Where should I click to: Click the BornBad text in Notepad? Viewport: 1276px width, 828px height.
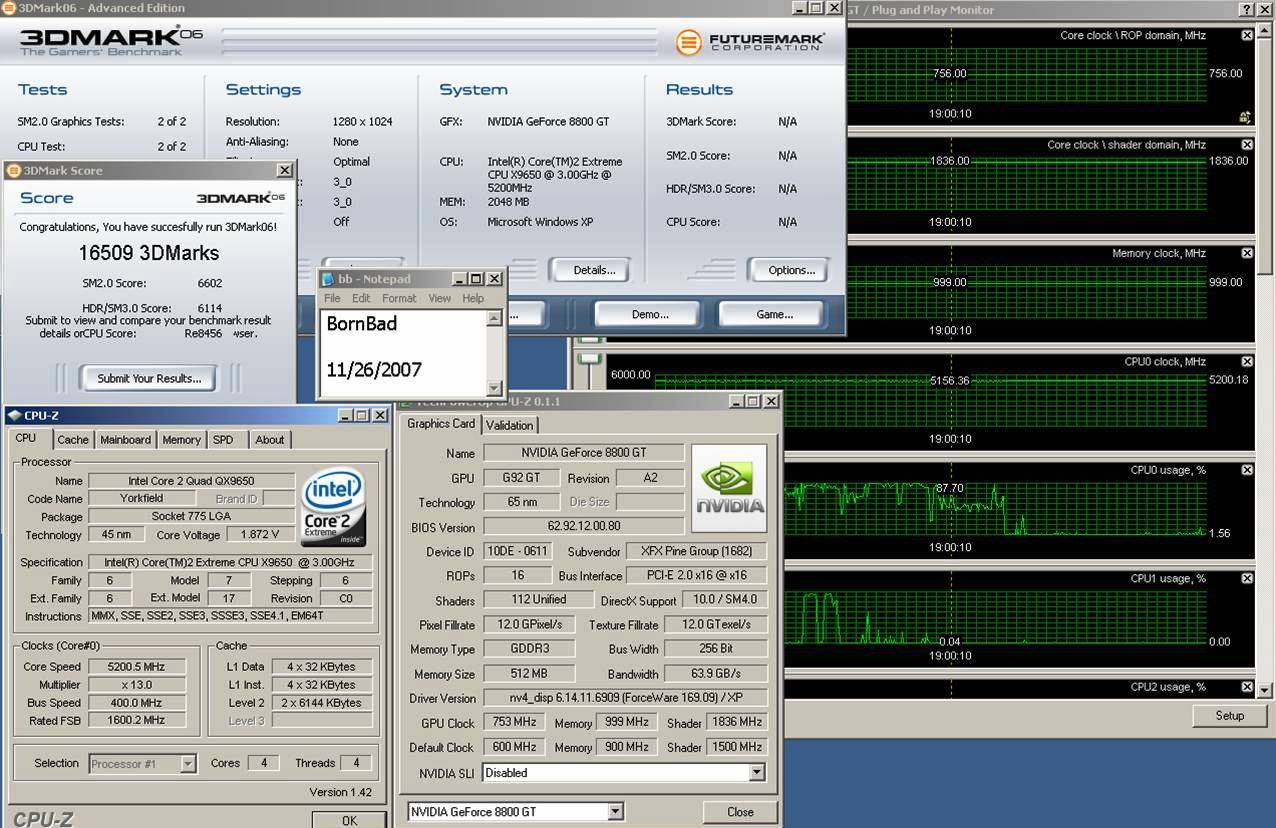pos(362,324)
